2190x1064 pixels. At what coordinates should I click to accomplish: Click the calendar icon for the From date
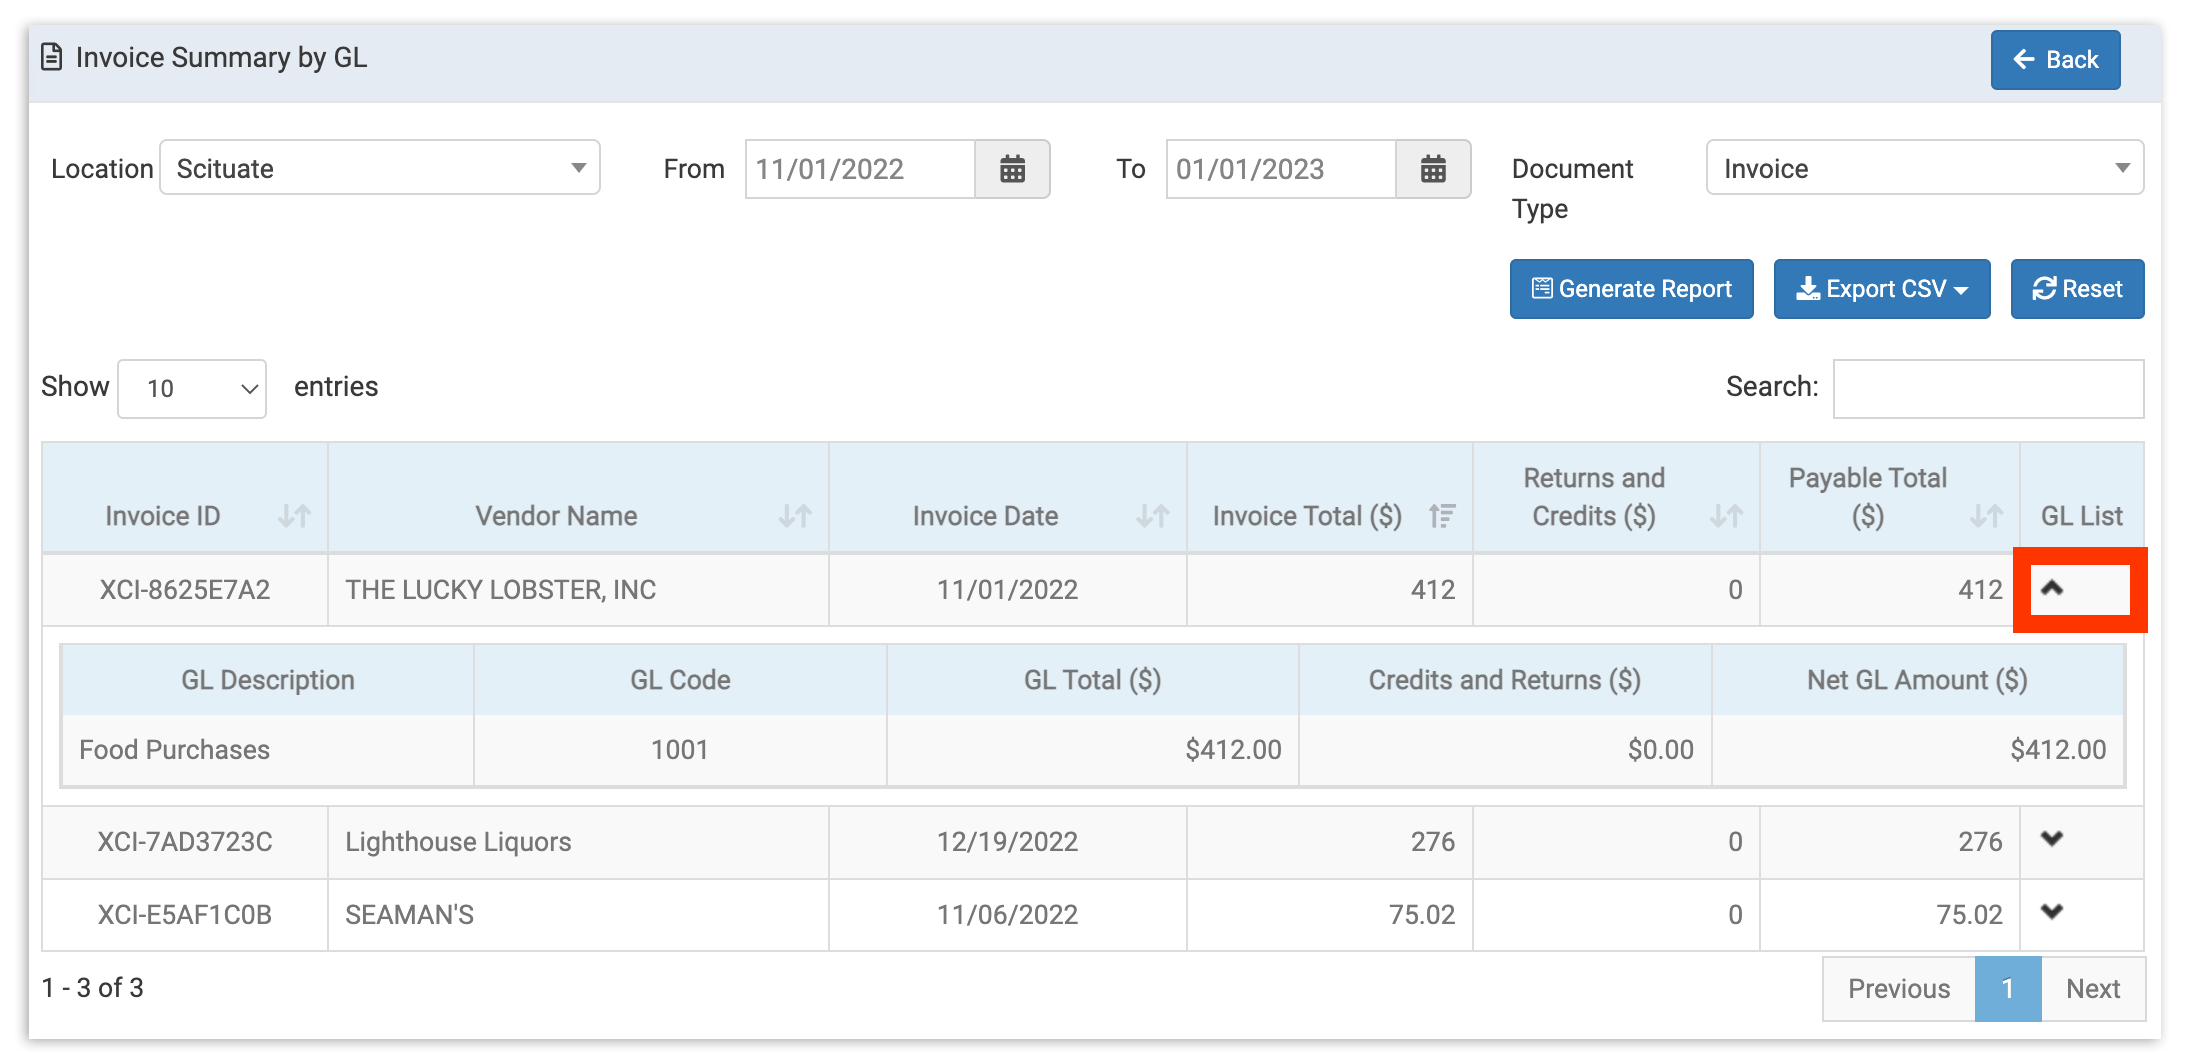click(1013, 168)
